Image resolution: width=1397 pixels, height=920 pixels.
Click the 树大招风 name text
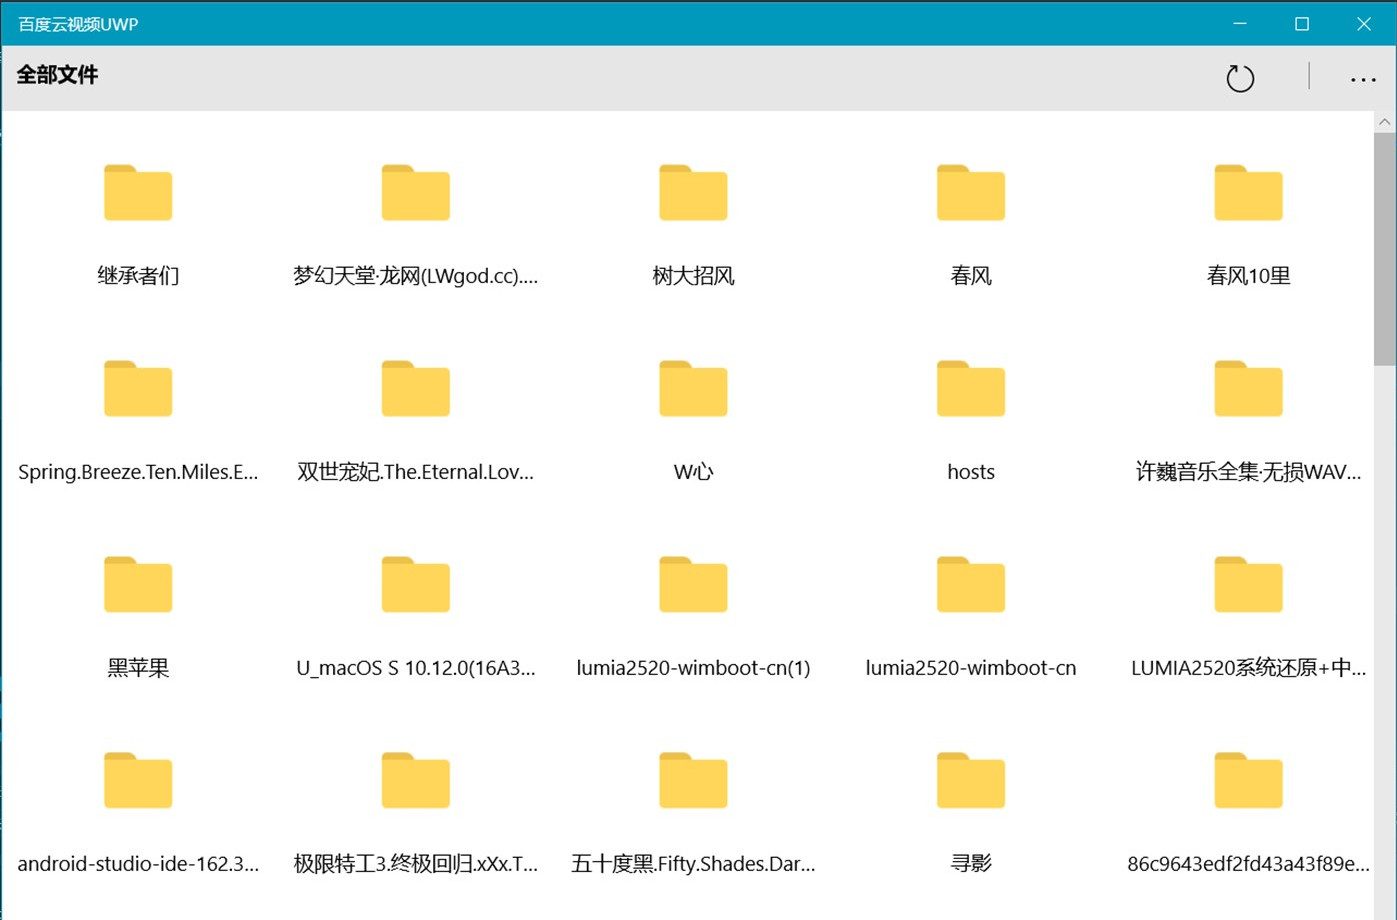click(x=693, y=276)
